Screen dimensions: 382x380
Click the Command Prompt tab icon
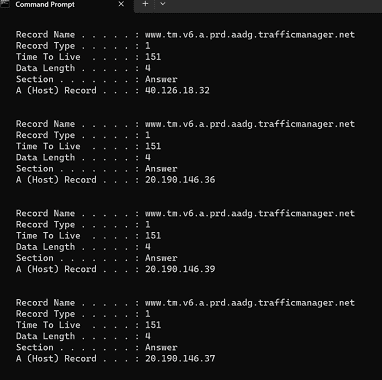tap(5, 4)
